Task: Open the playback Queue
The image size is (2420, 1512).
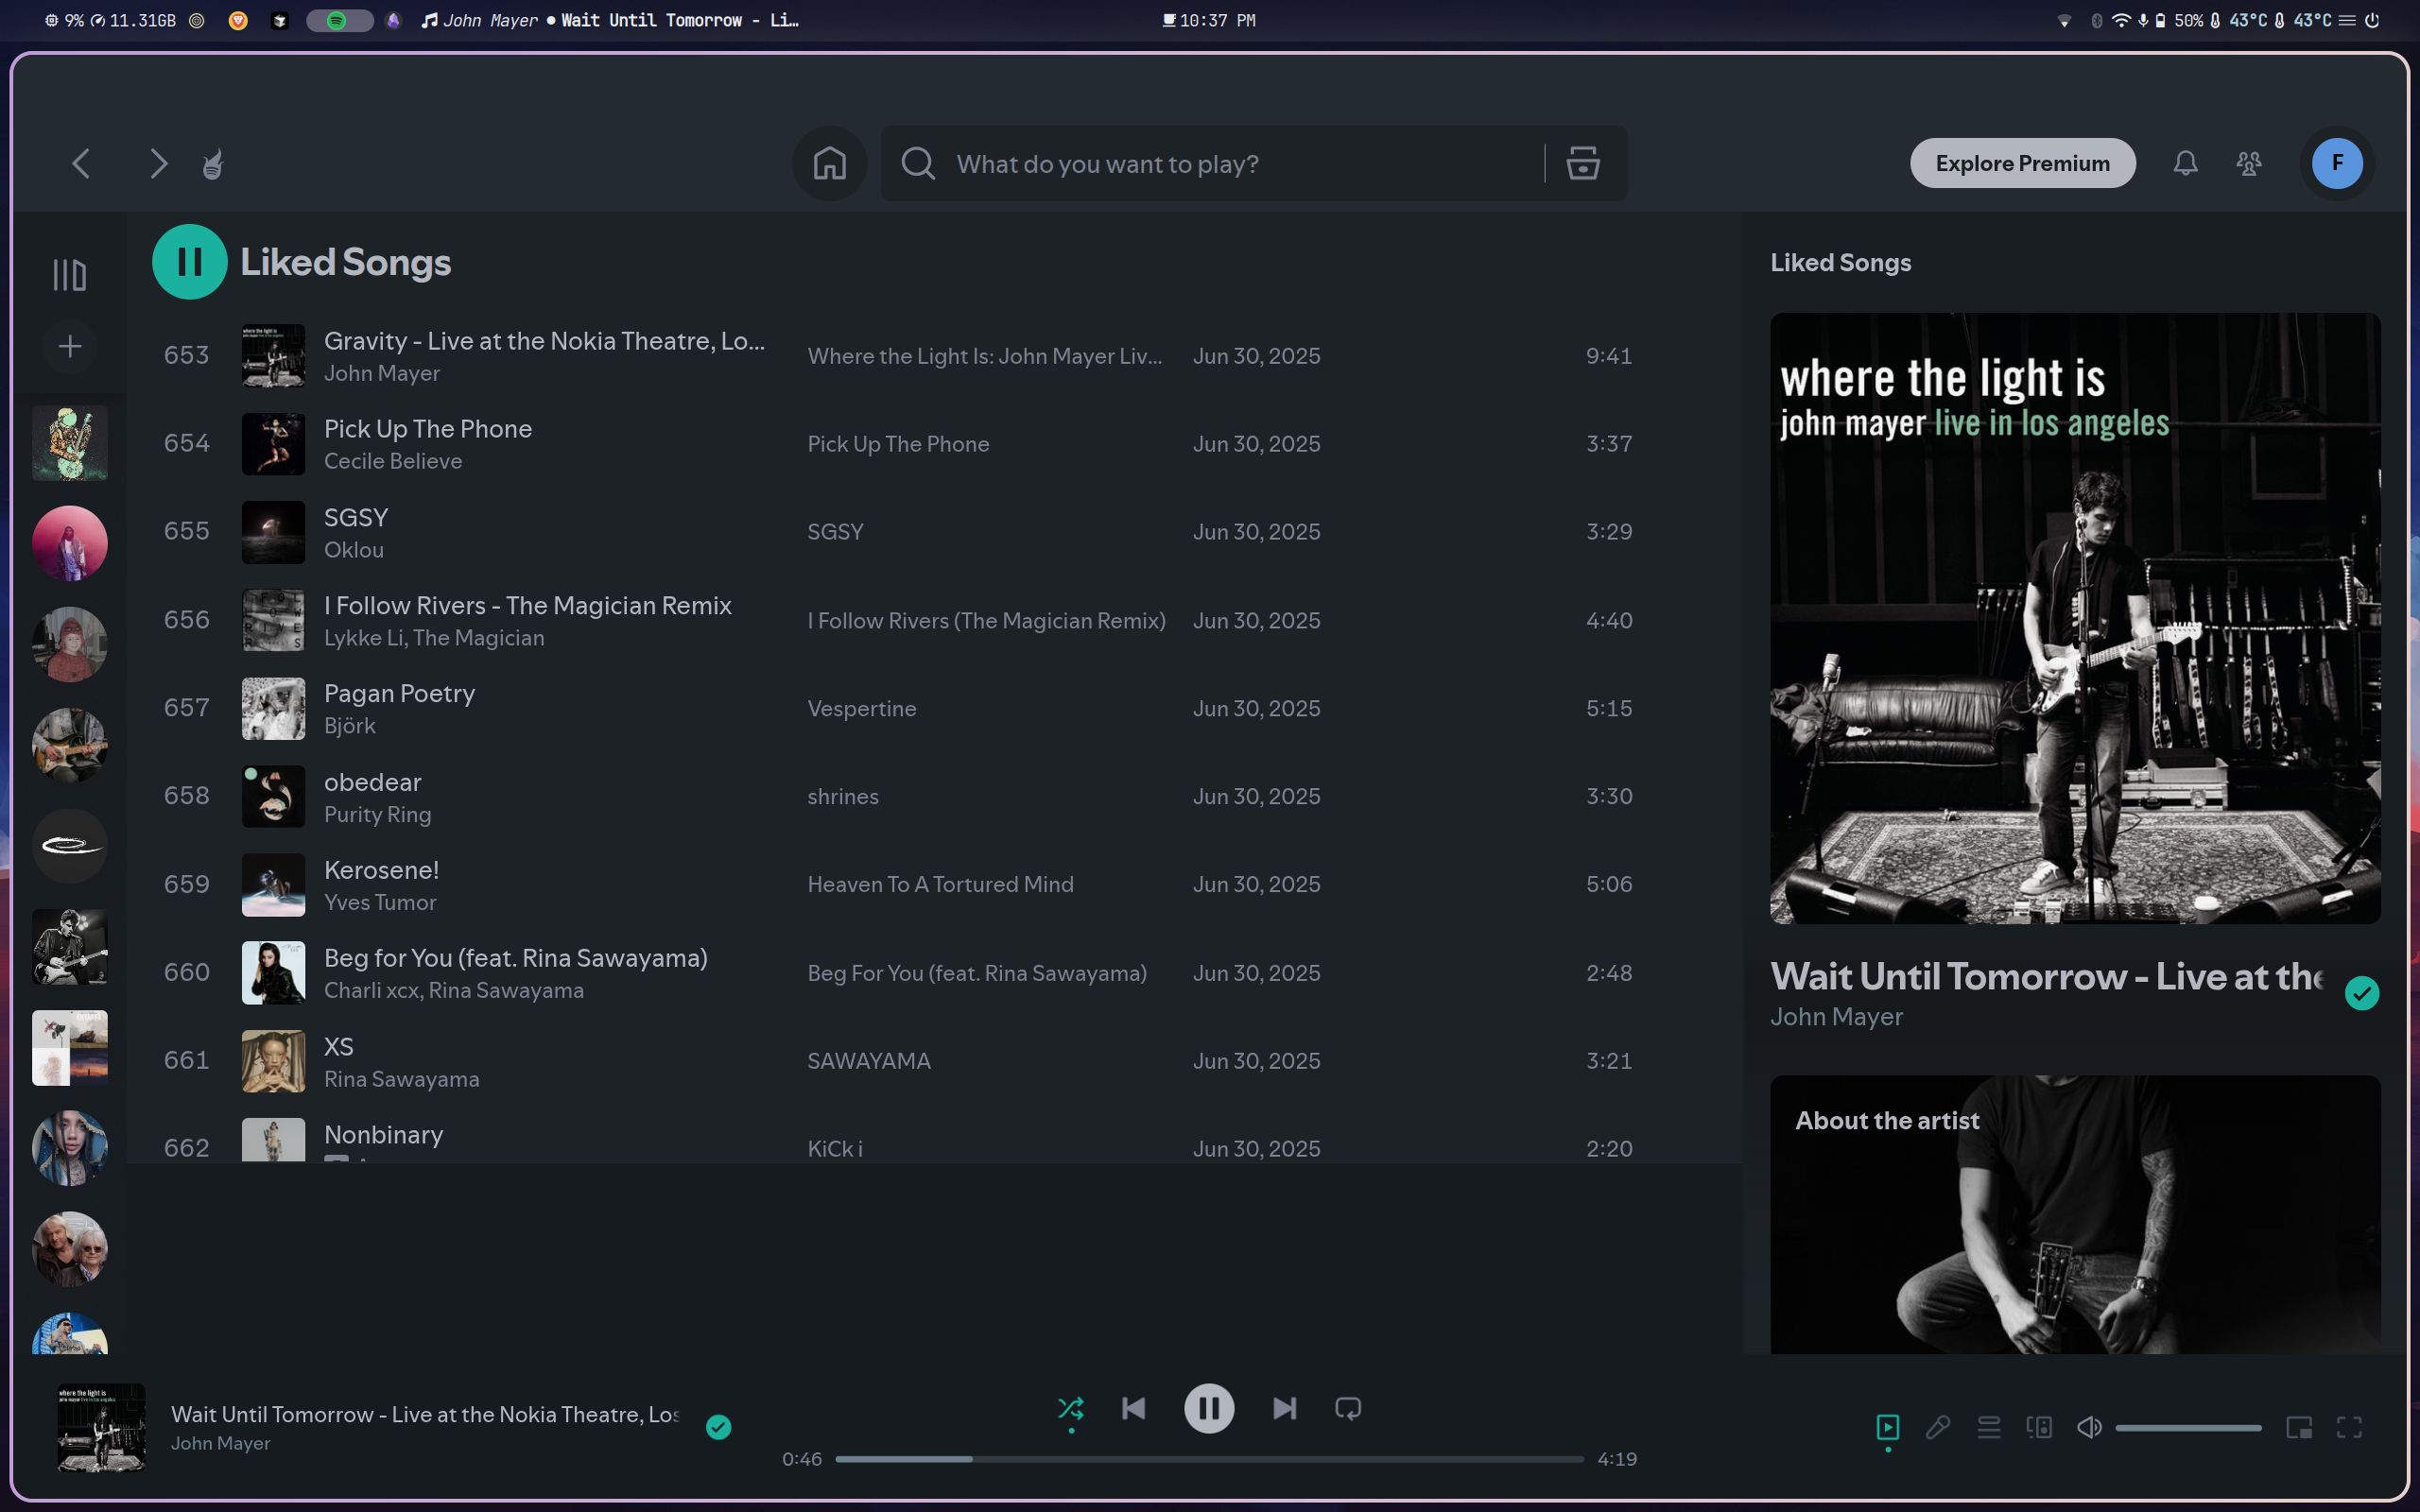Action: pyautogui.click(x=1989, y=1427)
